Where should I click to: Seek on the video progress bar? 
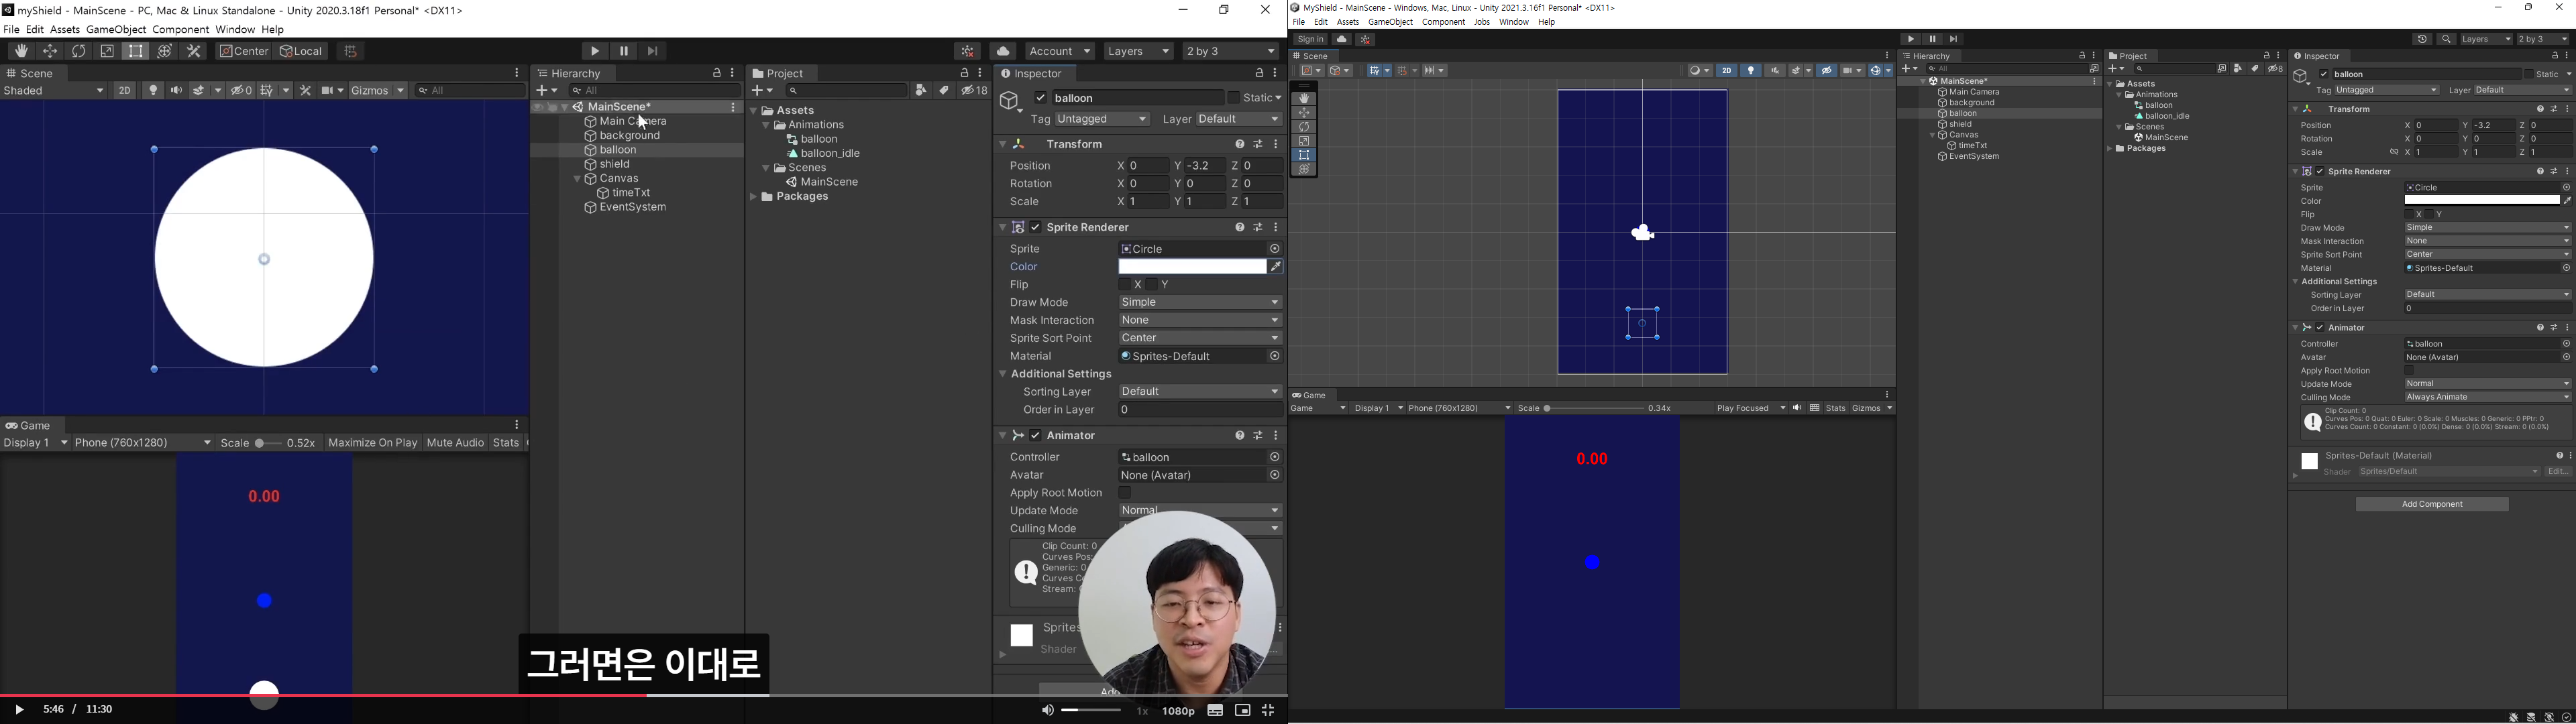click(x=643, y=695)
